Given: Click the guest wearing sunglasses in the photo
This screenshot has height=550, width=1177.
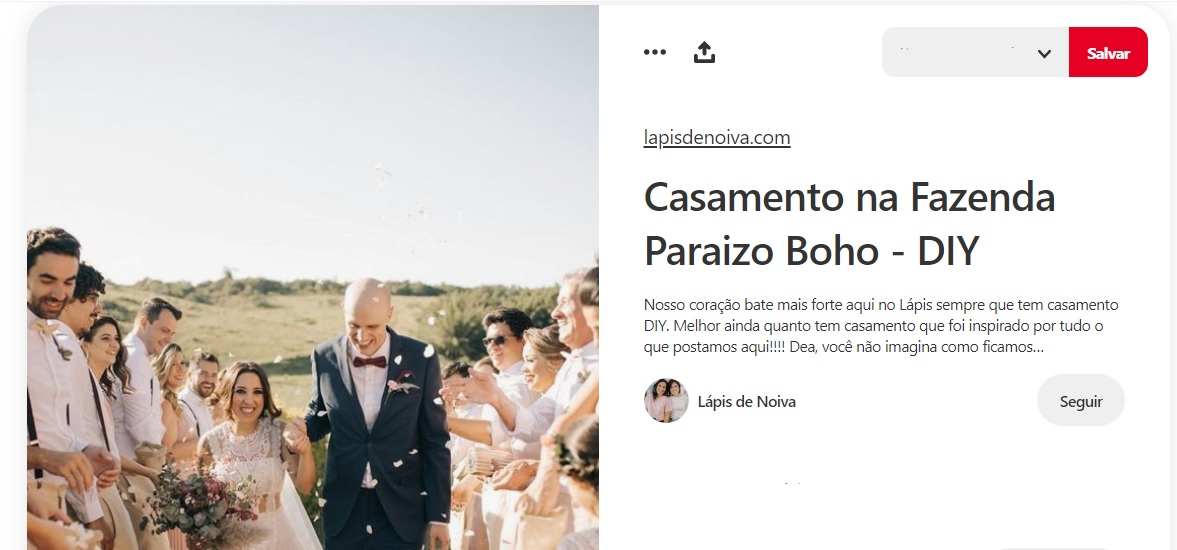Looking at the screenshot, I should pos(502,345).
